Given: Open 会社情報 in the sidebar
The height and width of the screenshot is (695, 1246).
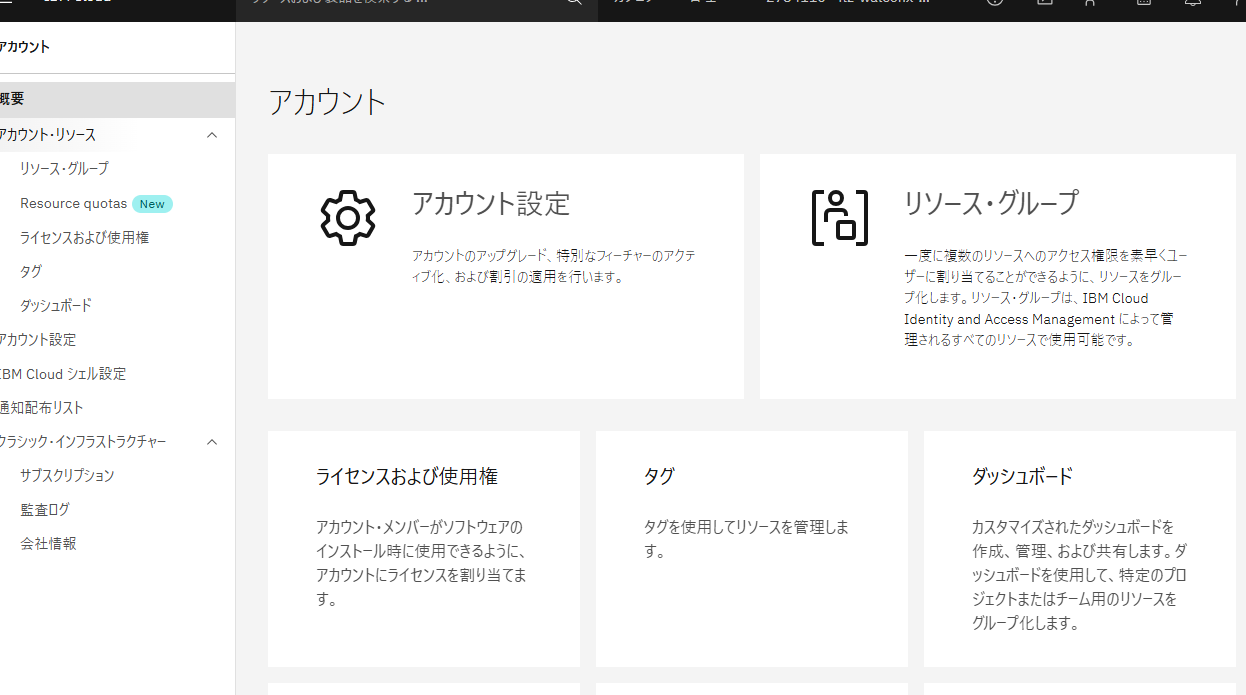Looking at the screenshot, I should click(x=48, y=544).
